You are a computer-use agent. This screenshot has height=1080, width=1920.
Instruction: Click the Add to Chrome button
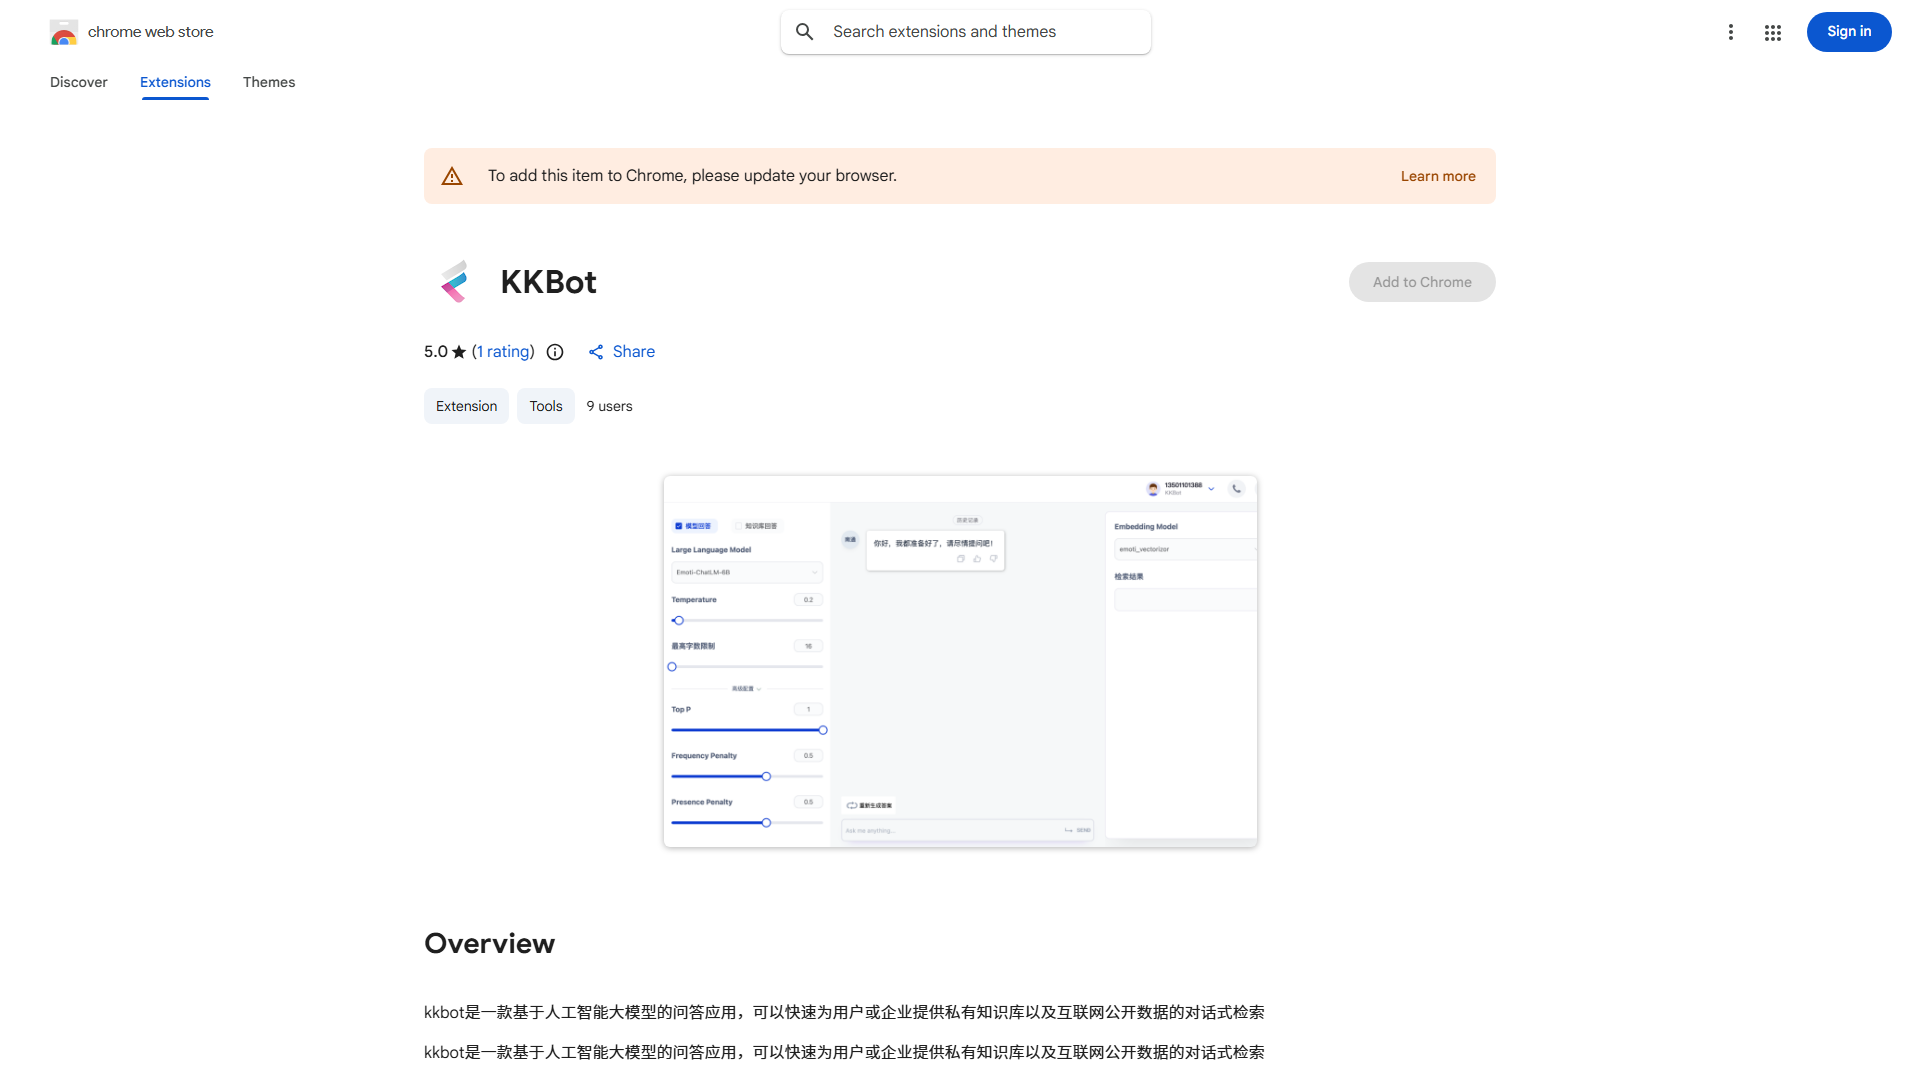[x=1421, y=281]
